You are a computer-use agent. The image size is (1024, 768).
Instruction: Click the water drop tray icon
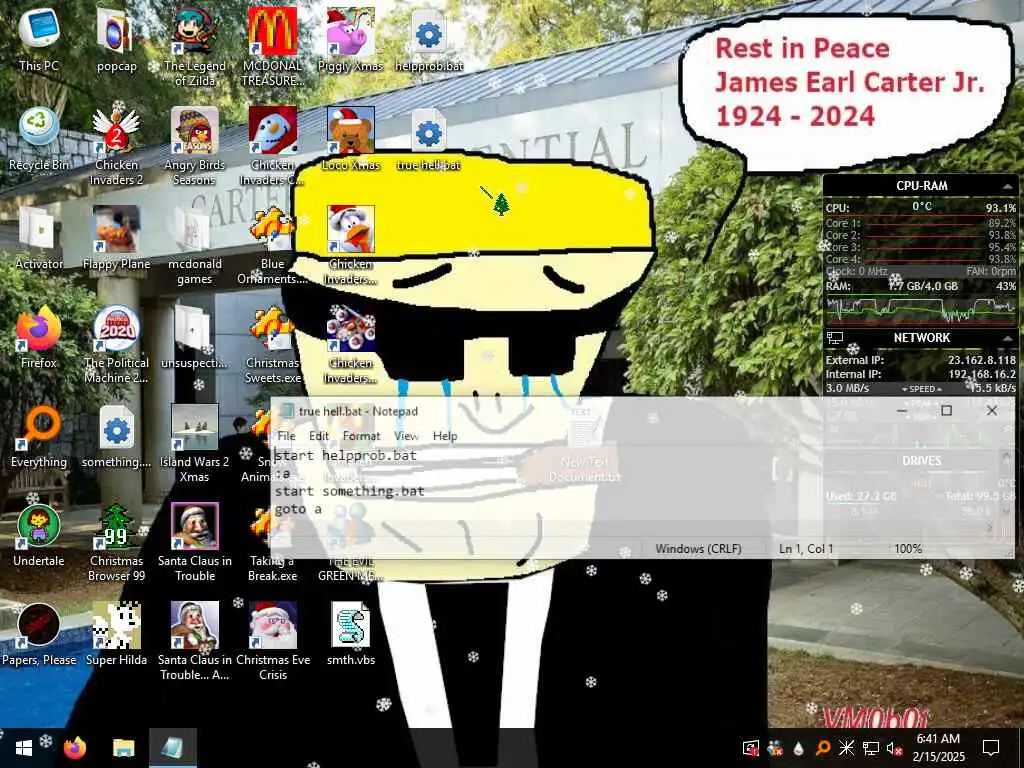click(x=799, y=748)
